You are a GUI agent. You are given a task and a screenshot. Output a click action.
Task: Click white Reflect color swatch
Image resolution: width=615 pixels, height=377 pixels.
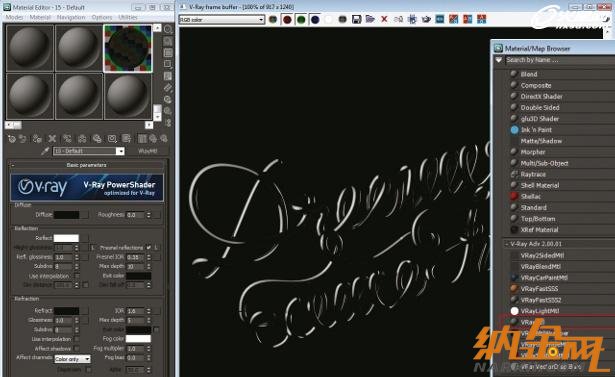(x=66, y=238)
